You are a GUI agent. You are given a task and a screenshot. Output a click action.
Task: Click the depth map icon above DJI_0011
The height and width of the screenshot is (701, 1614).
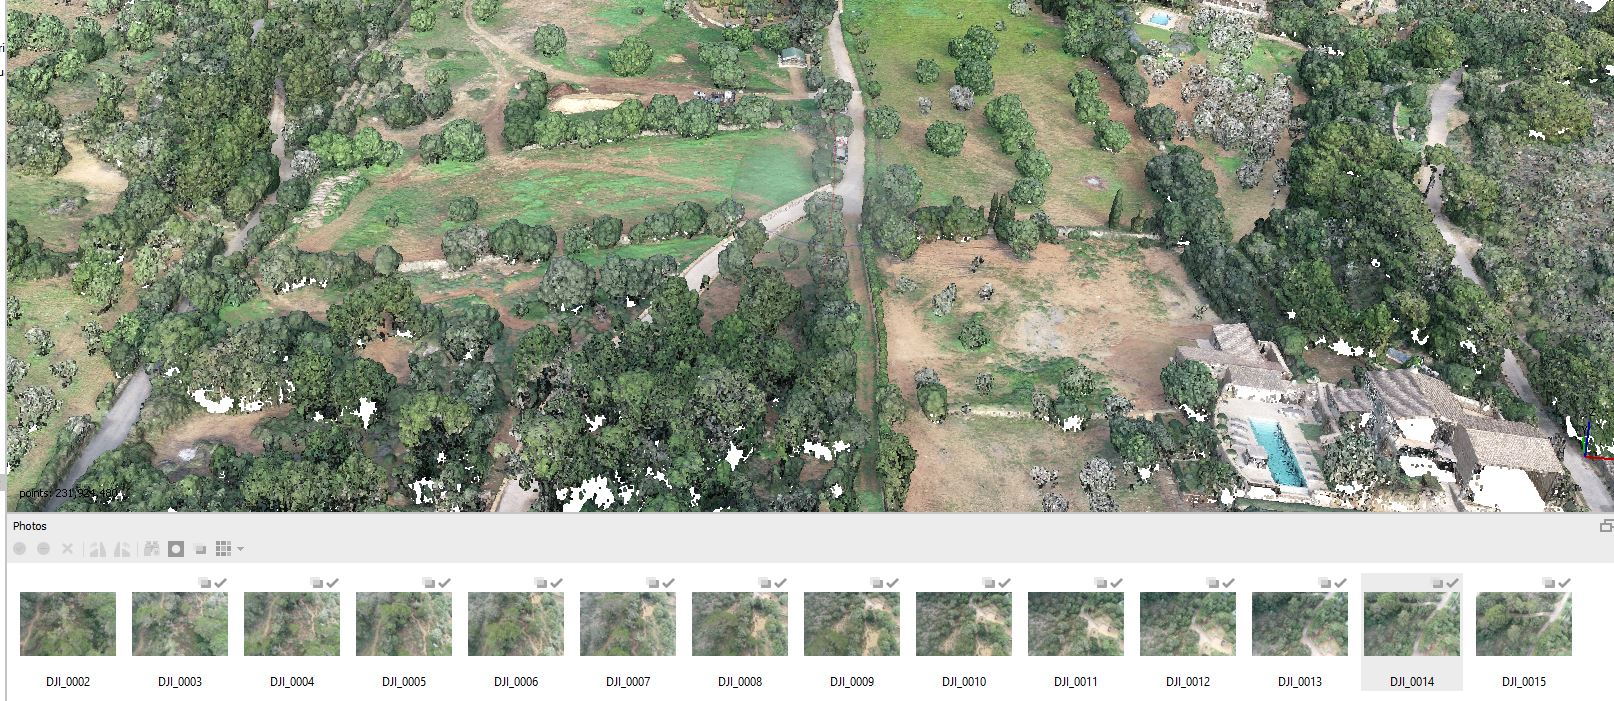(1101, 582)
